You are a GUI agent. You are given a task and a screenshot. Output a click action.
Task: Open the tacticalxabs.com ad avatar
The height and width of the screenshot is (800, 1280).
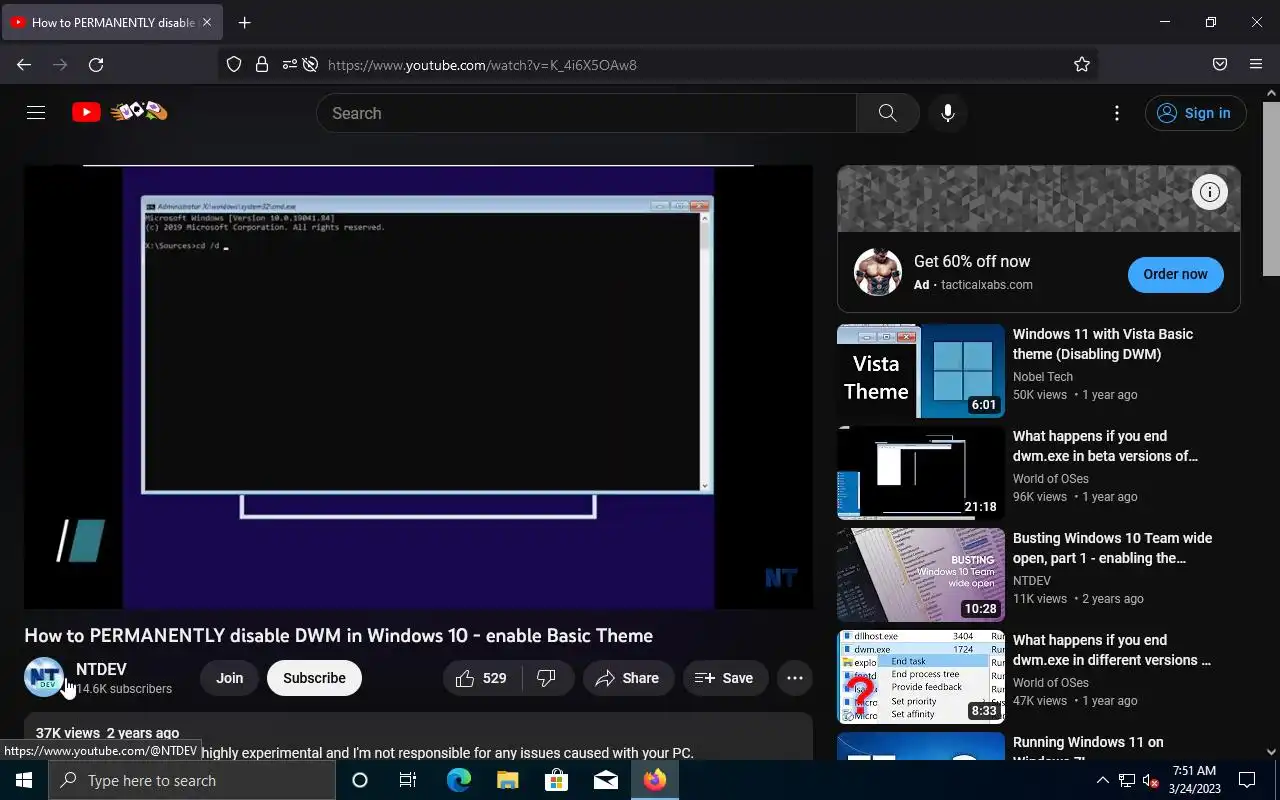(x=878, y=272)
